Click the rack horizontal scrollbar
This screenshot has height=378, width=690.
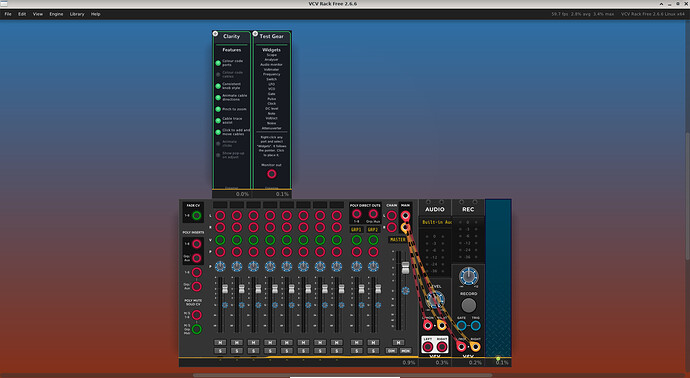point(342,375)
